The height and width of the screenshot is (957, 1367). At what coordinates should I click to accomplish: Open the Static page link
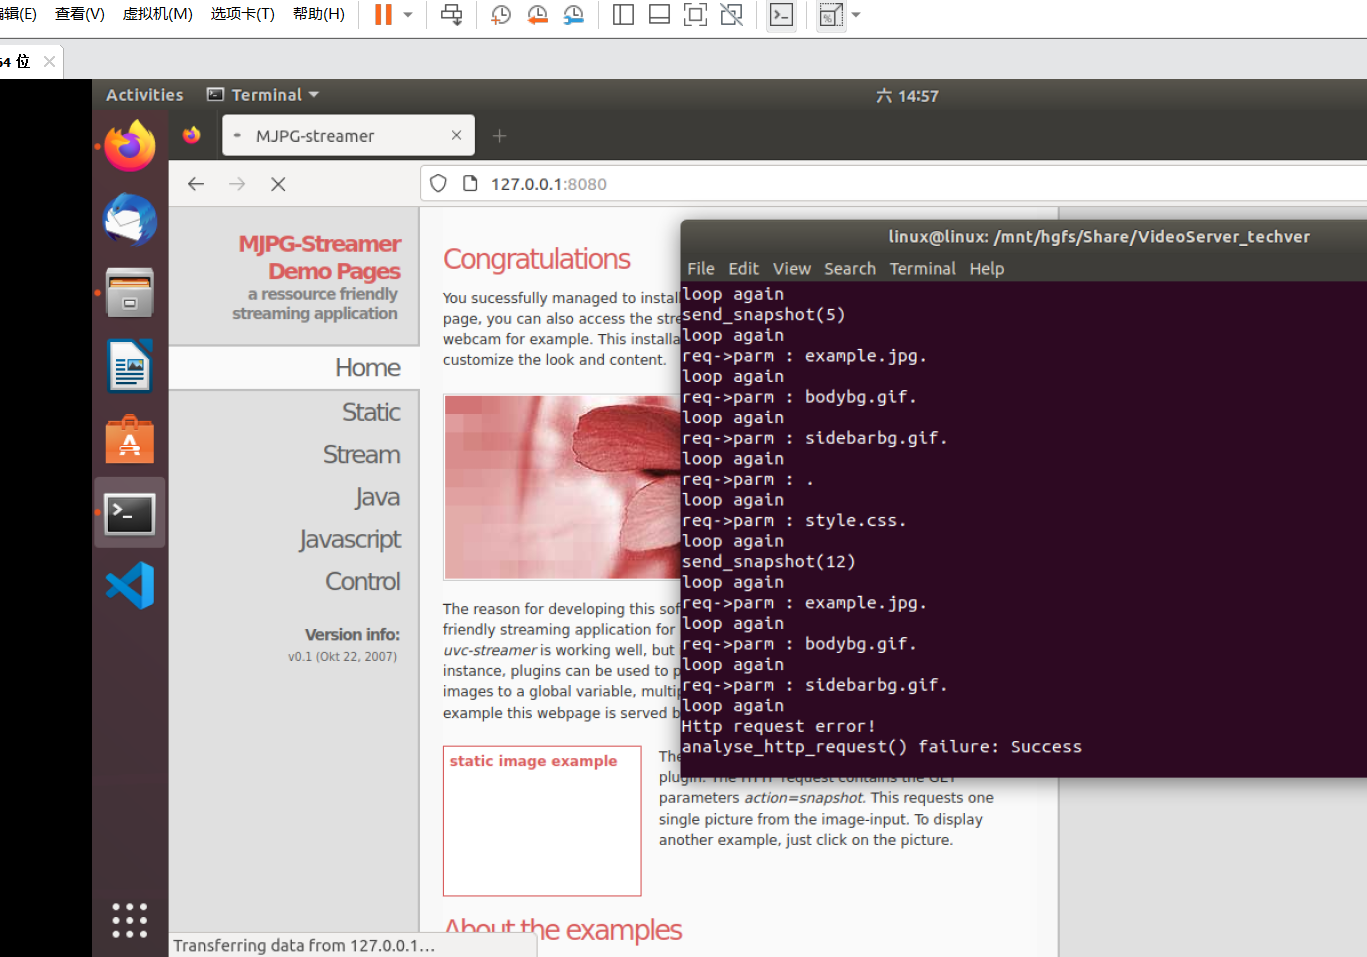click(x=371, y=412)
